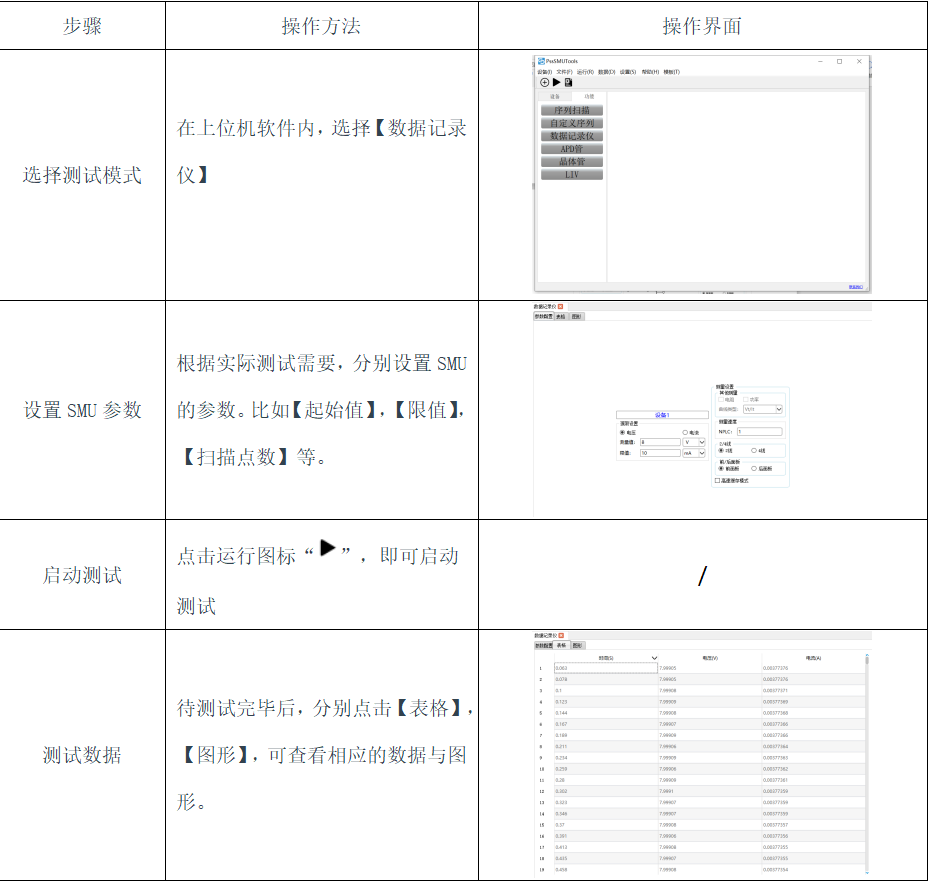
Task: Open the V unit dropdown beside source value
Action: (700, 441)
